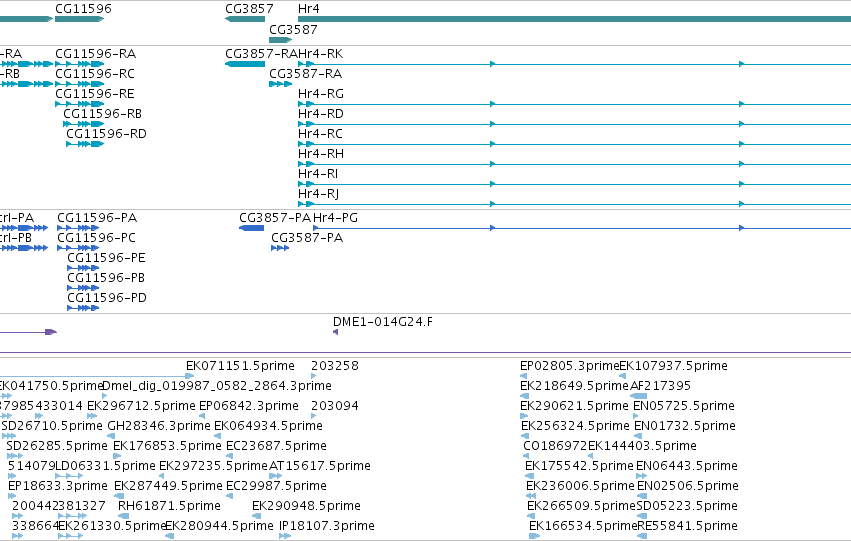Viewport: 851px width, 541px height.
Task: Select transcript Hr4-RK
Action: [x=321, y=54]
